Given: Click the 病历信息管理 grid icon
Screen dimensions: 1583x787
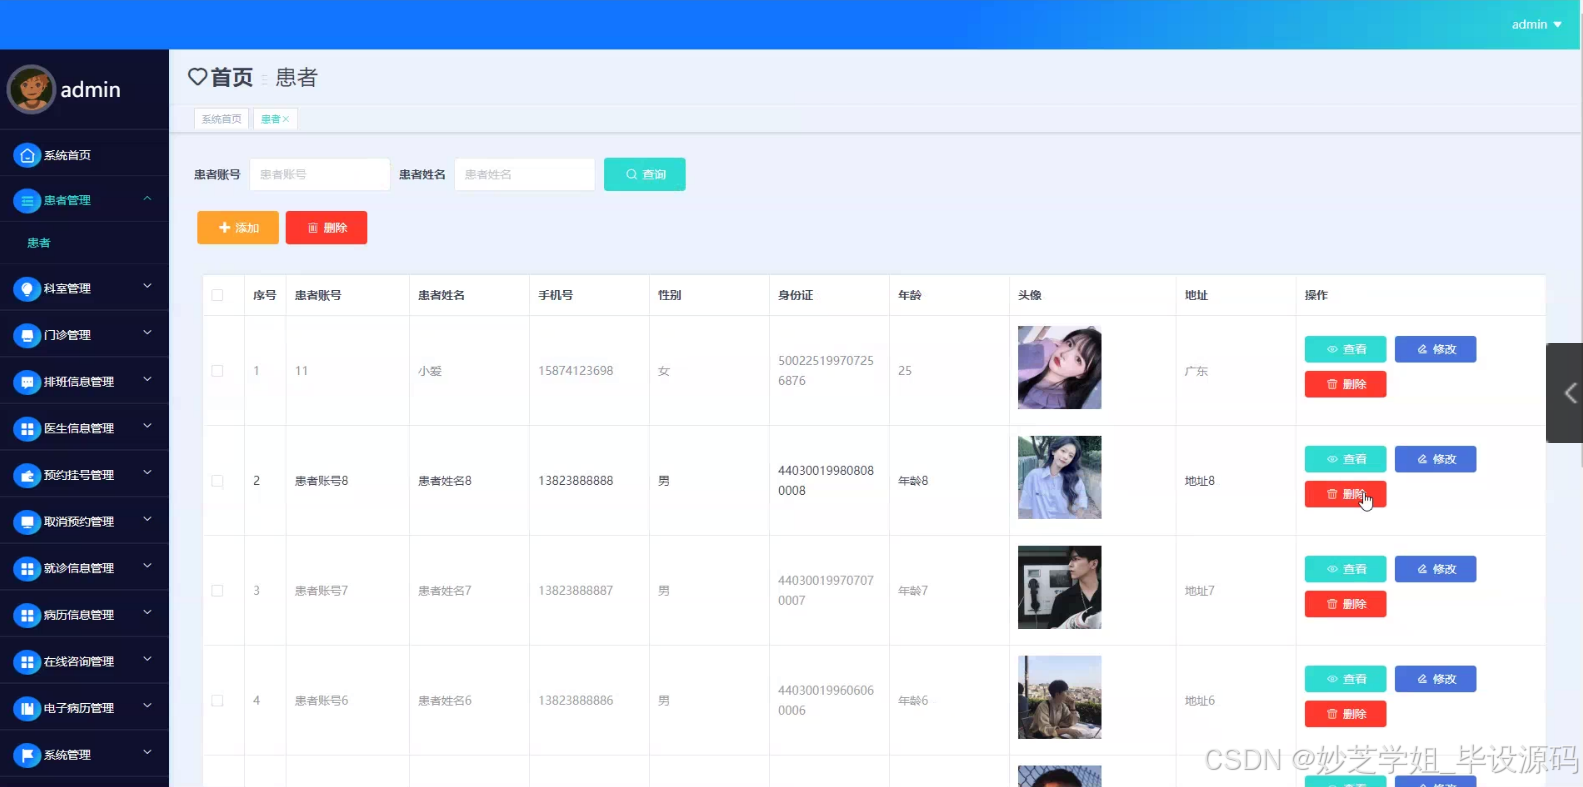Looking at the screenshot, I should 27,615.
